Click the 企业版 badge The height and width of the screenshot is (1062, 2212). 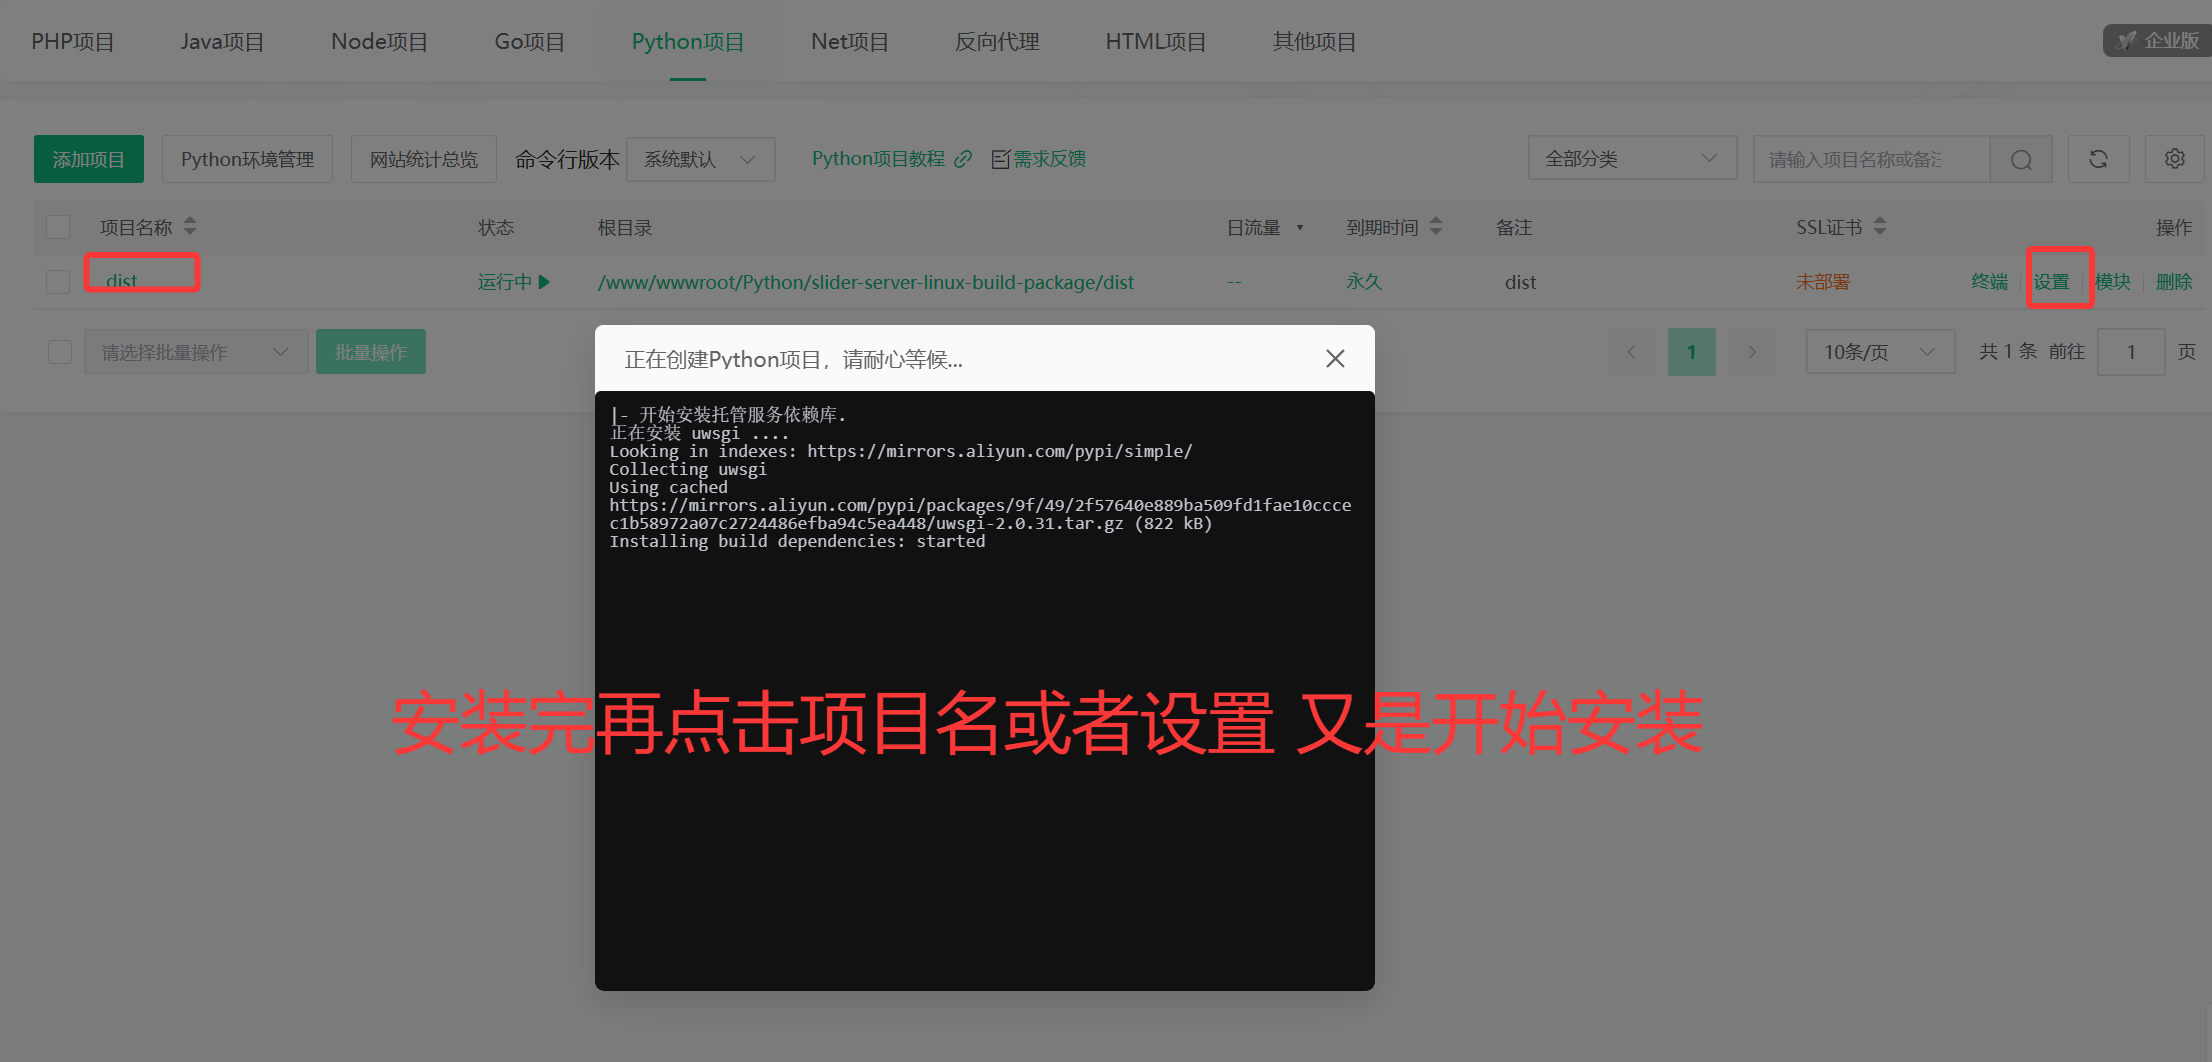(2158, 41)
